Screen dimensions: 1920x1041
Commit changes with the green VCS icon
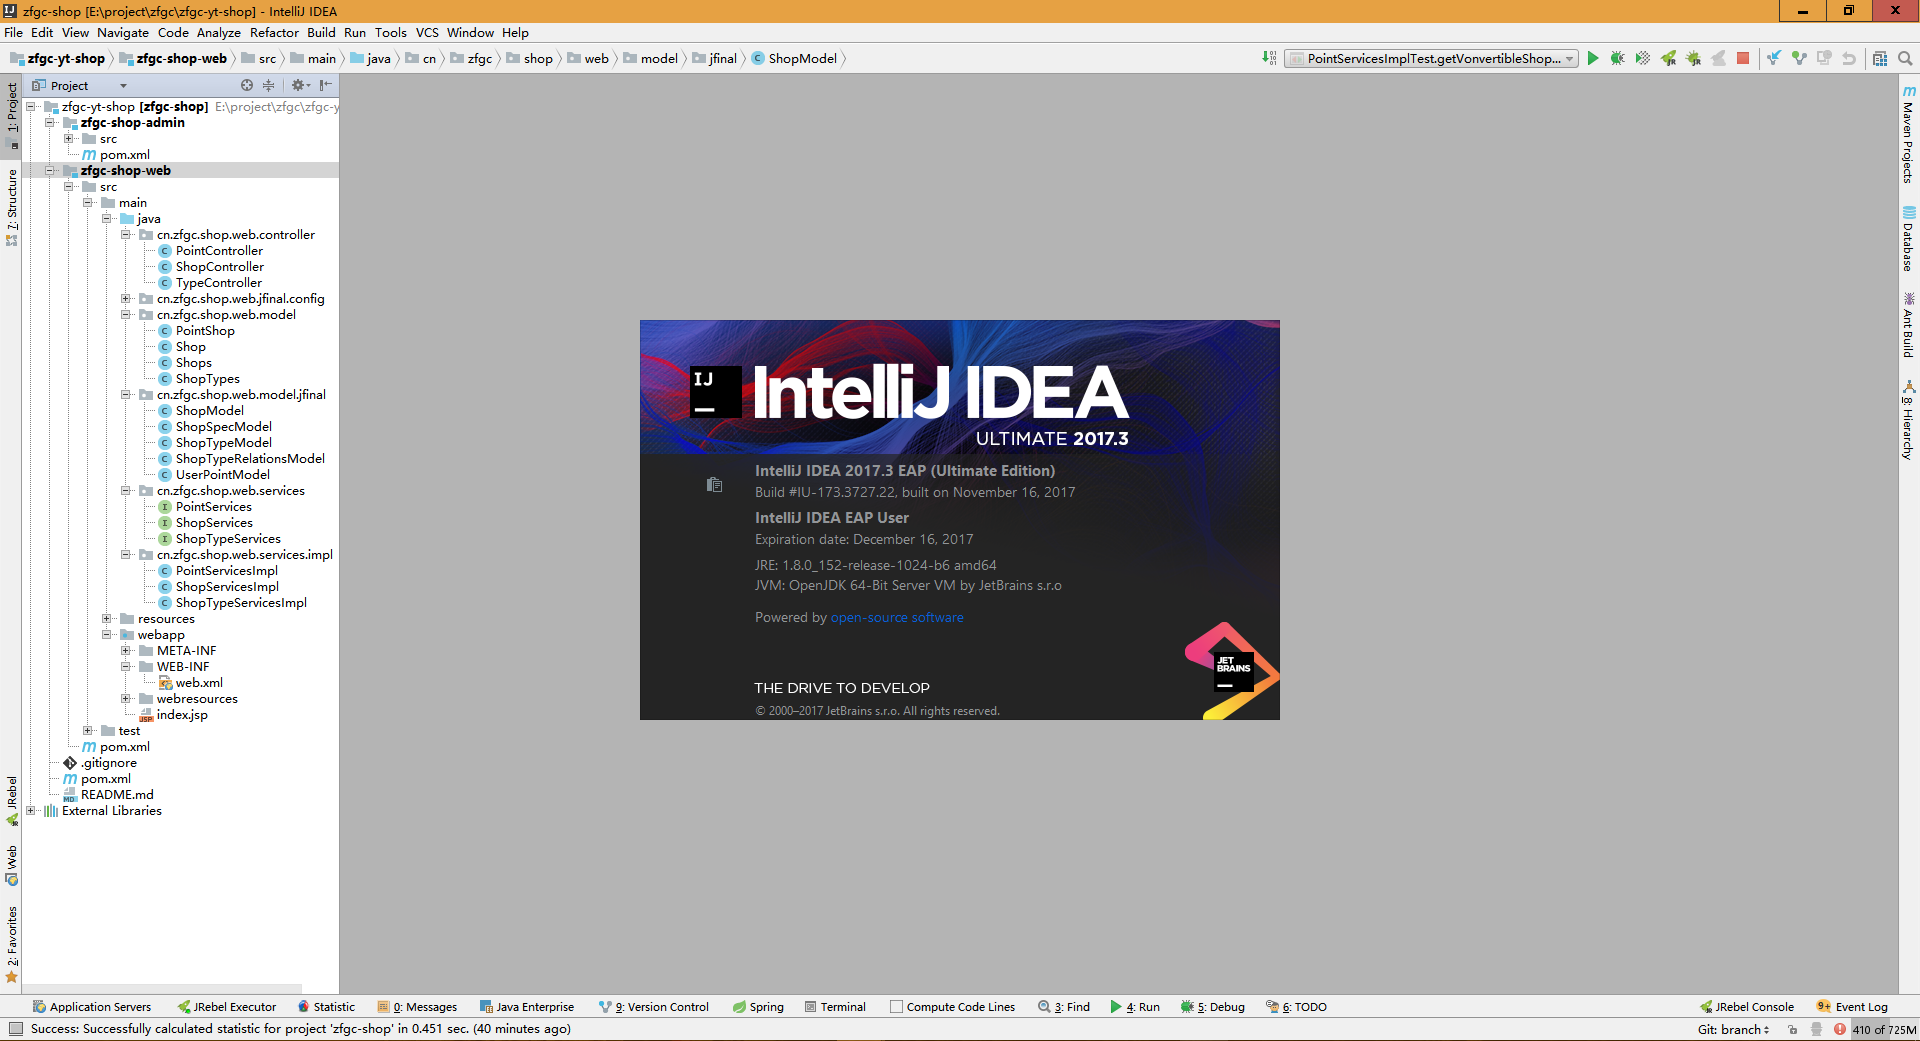pyautogui.click(x=1799, y=58)
